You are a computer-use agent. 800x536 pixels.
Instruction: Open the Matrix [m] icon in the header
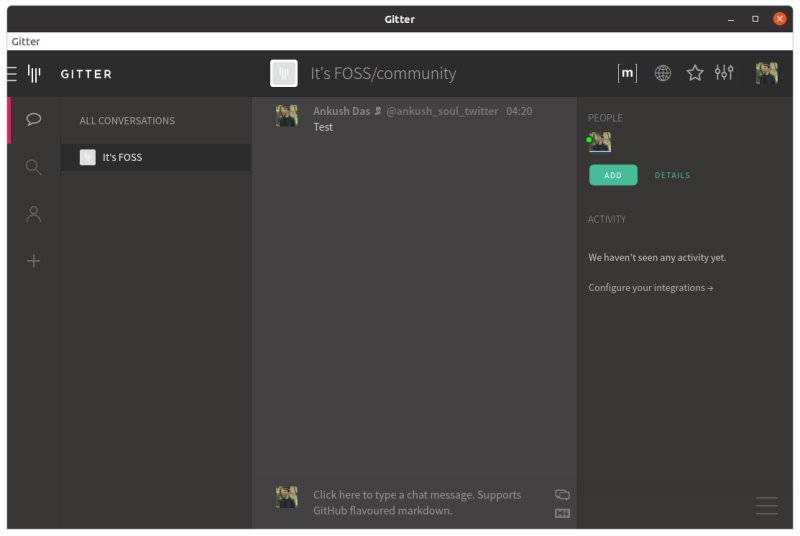[627, 73]
